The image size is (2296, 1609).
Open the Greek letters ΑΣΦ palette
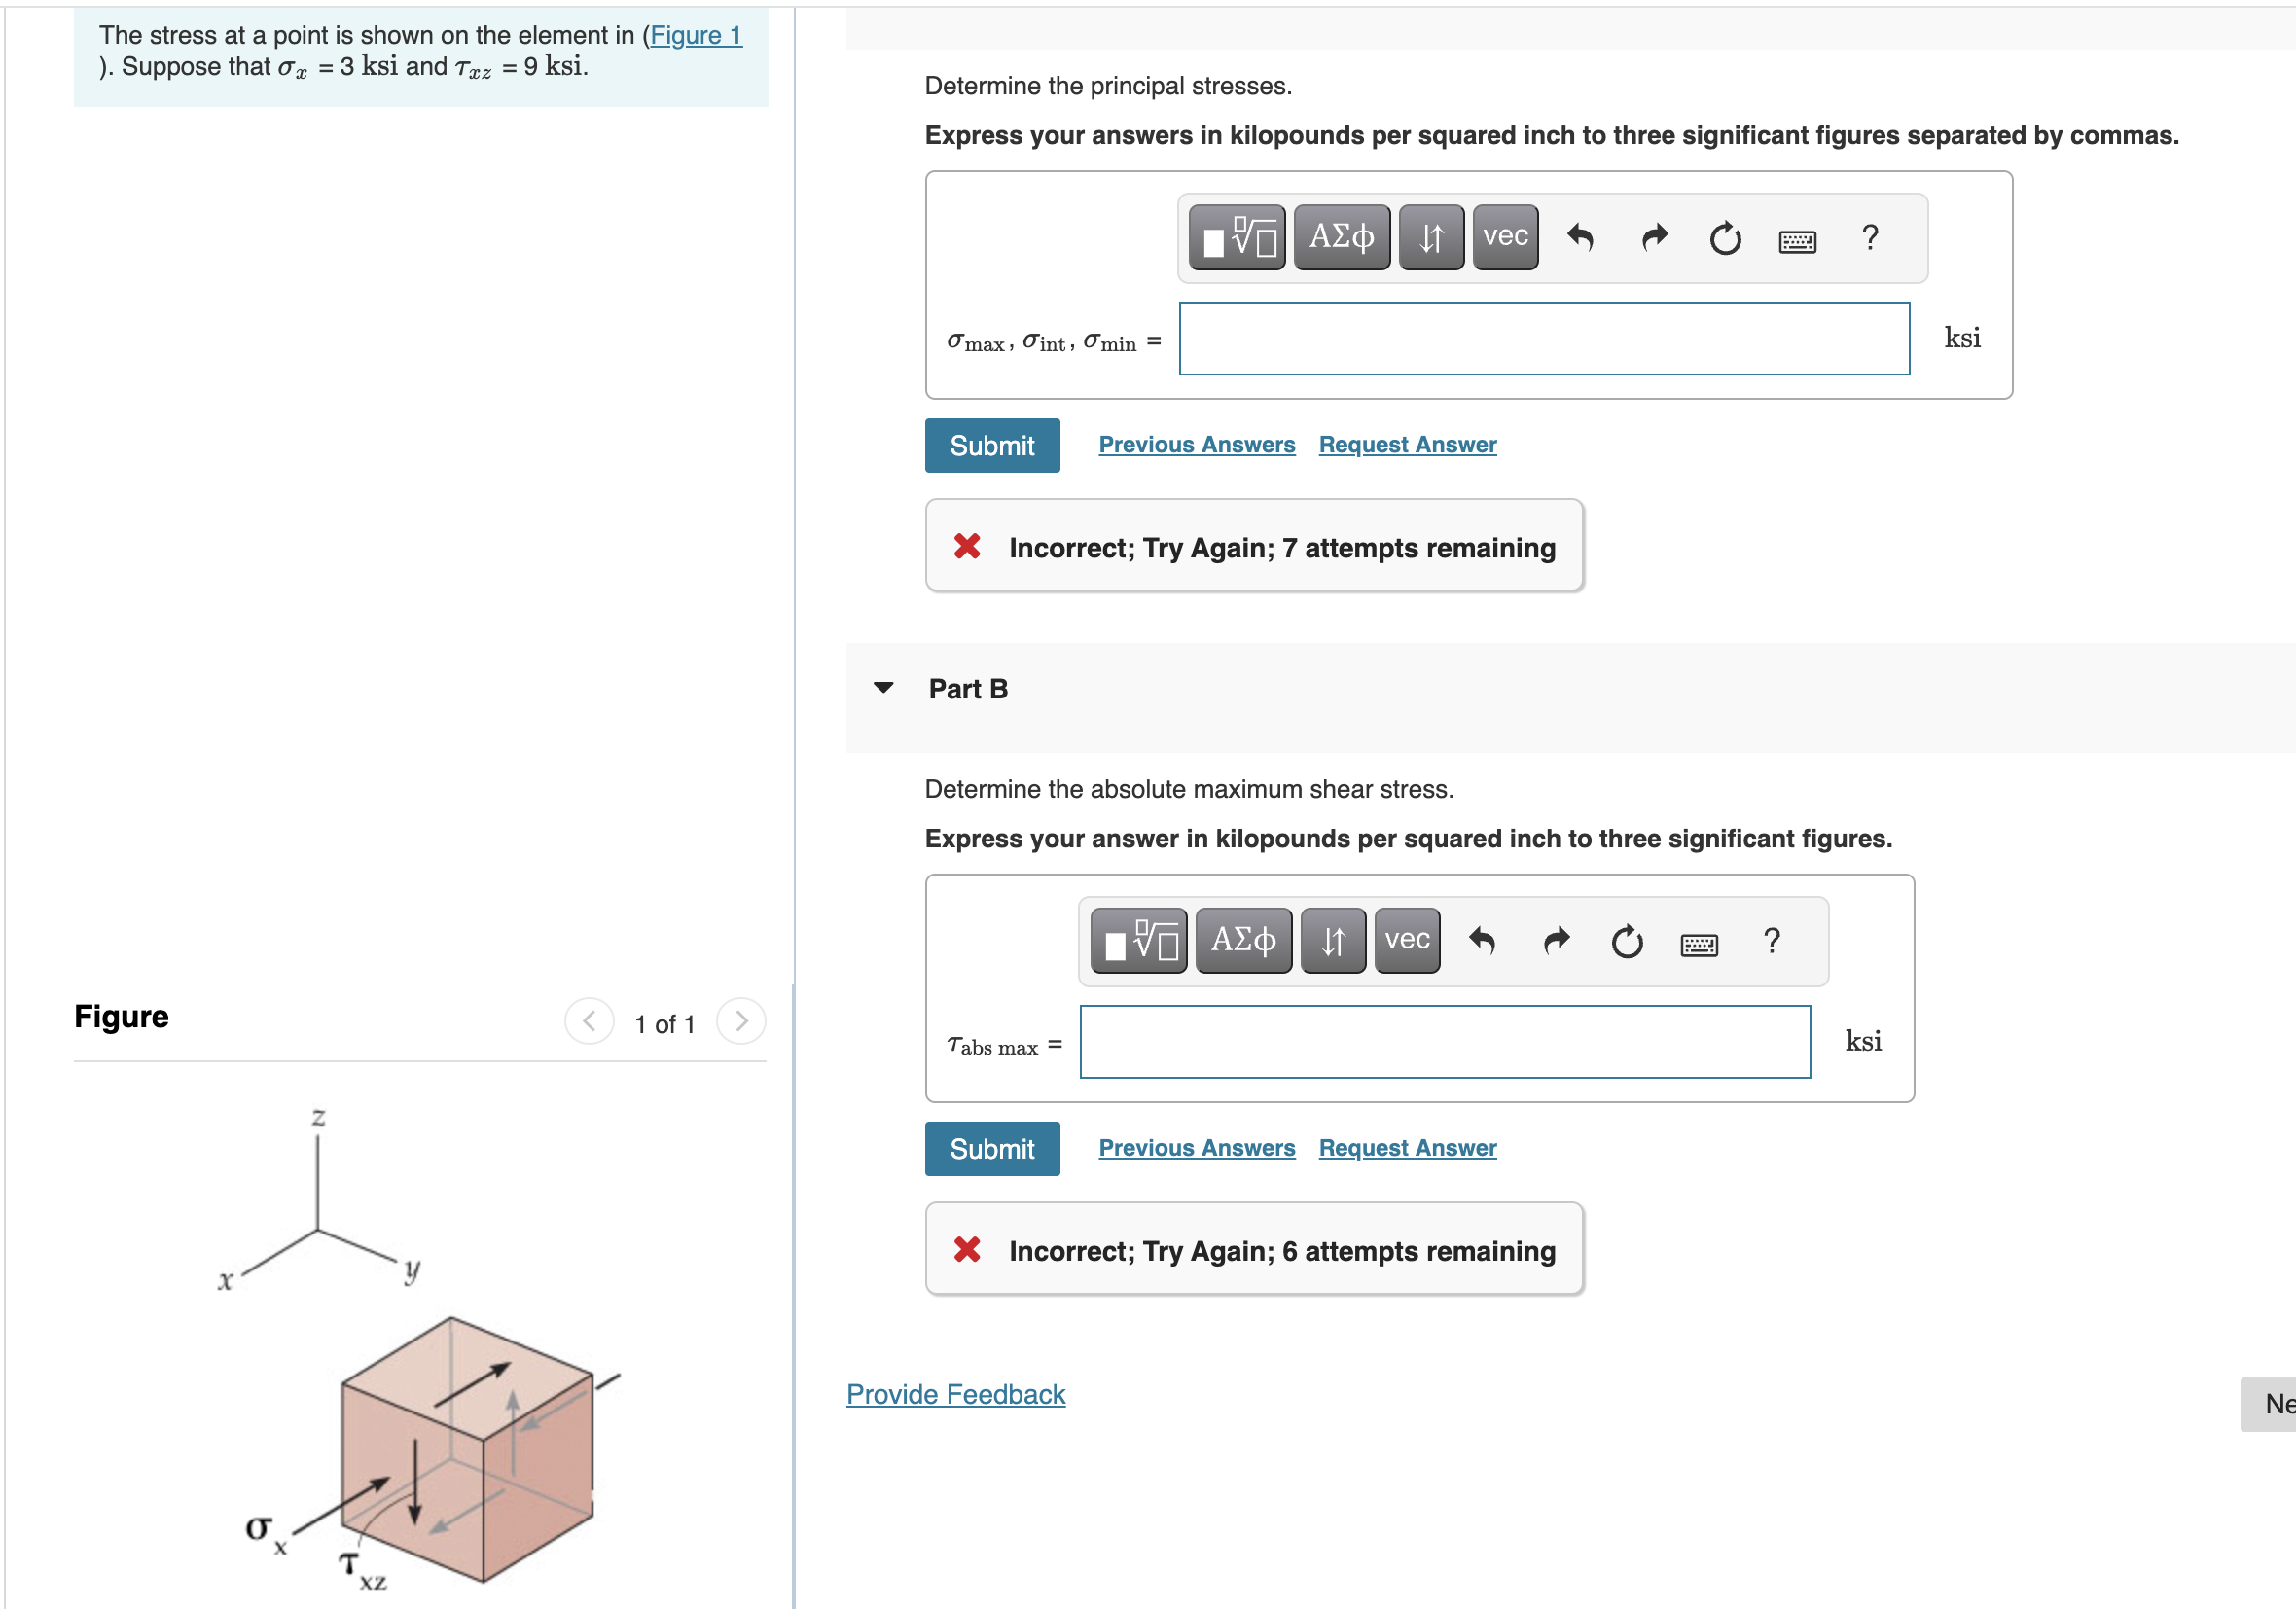pos(1340,237)
